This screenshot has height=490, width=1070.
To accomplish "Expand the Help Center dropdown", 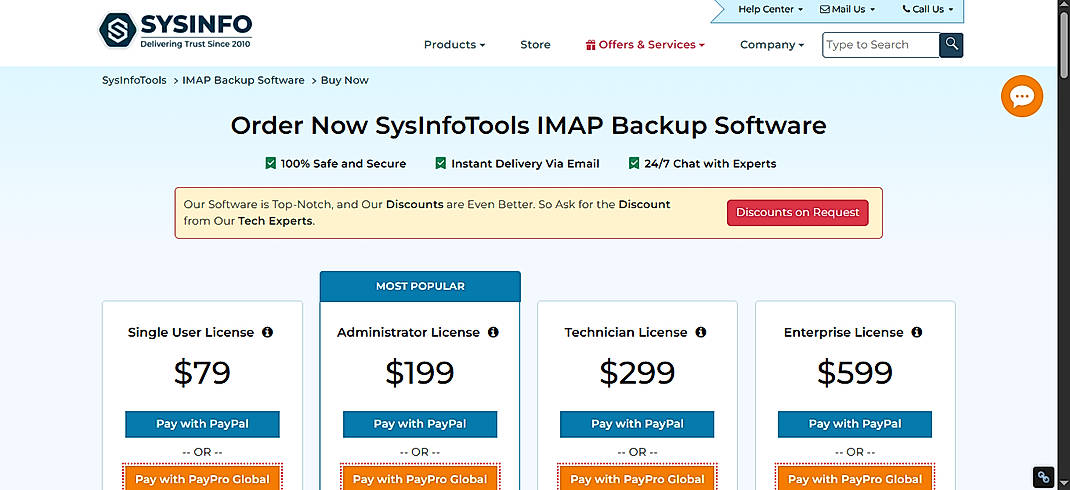I will point(770,10).
